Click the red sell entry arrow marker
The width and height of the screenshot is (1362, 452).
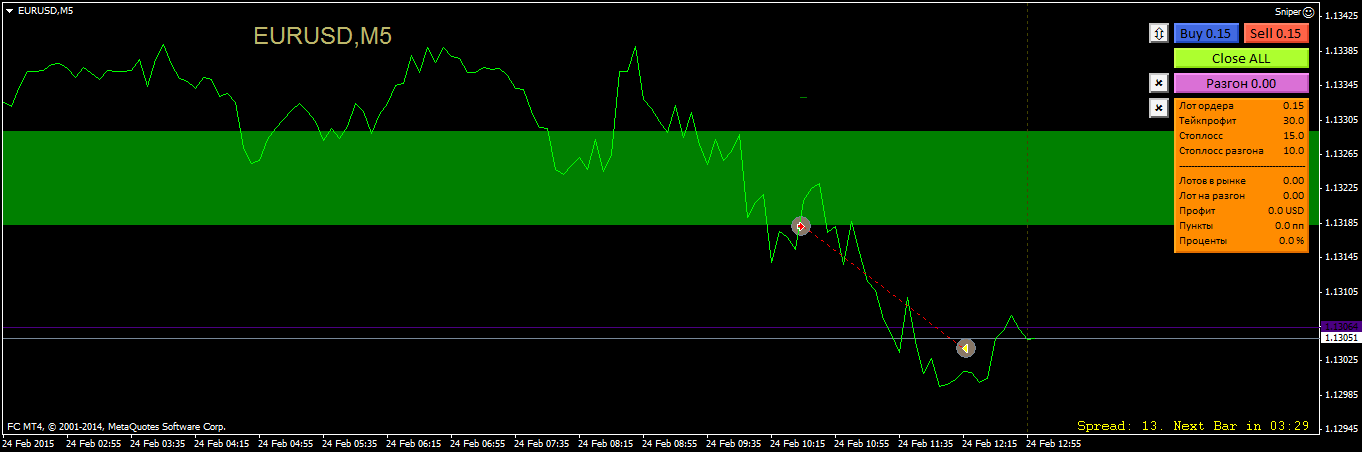[x=800, y=226]
